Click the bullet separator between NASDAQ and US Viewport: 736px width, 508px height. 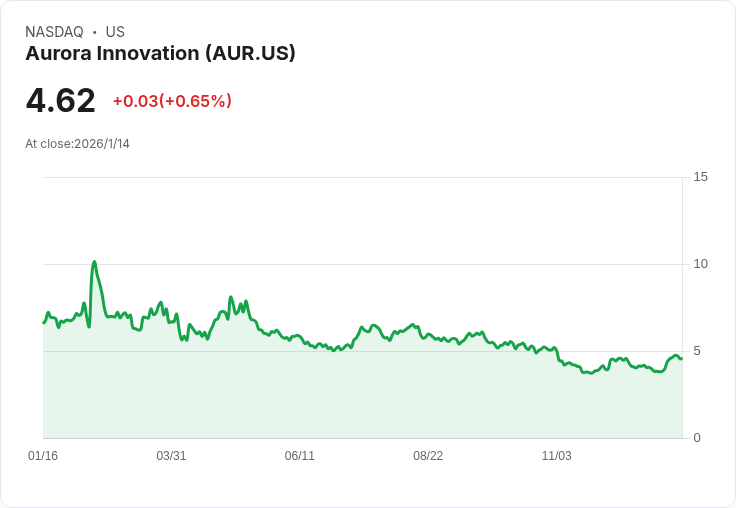point(95,33)
